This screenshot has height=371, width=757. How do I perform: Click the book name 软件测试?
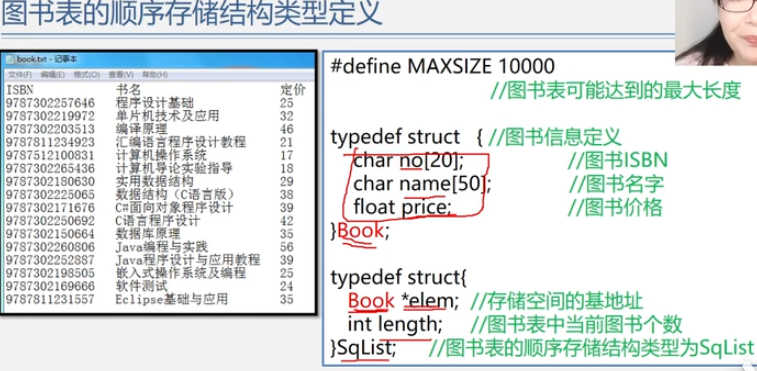(141, 286)
